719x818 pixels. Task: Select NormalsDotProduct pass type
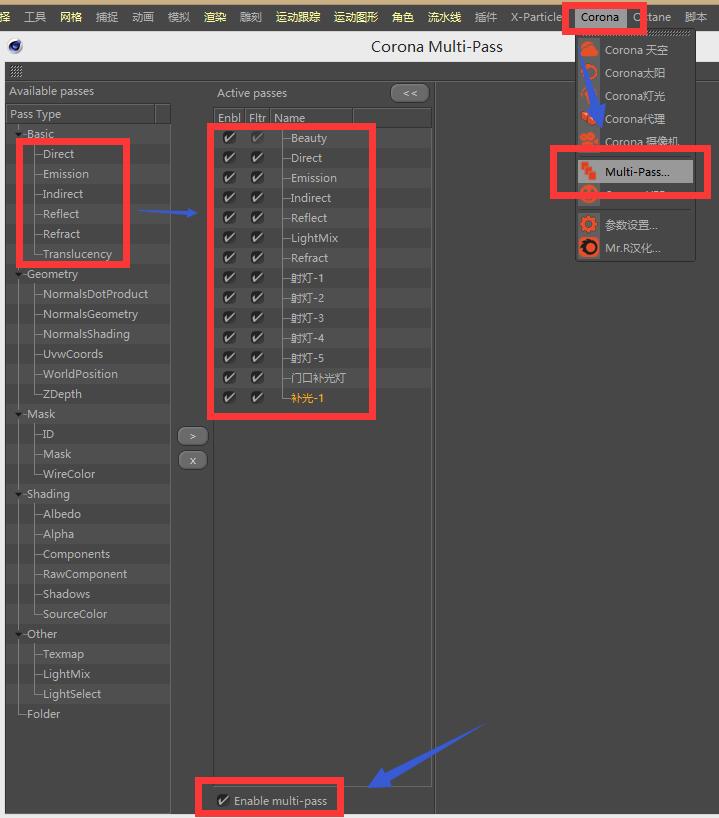[x=95, y=294]
